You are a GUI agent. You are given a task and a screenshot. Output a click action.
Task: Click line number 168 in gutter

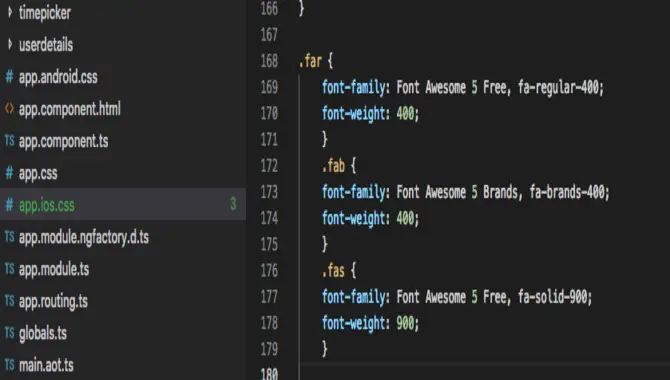point(269,61)
